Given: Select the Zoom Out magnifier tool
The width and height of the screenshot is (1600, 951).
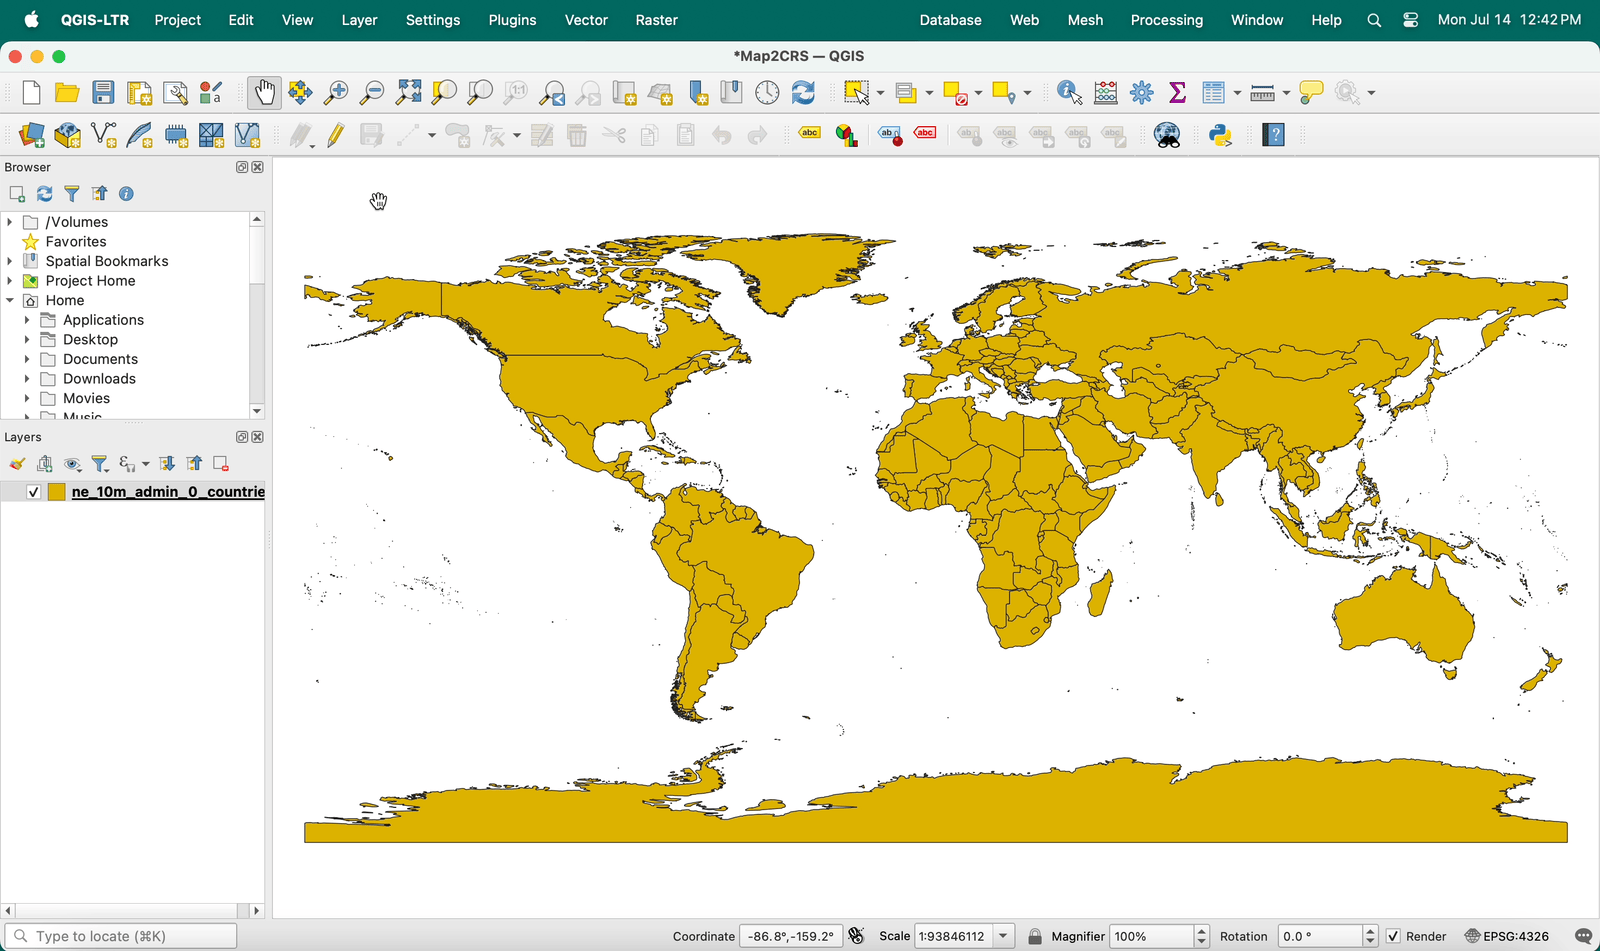Looking at the screenshot, I should coord(372,93).
